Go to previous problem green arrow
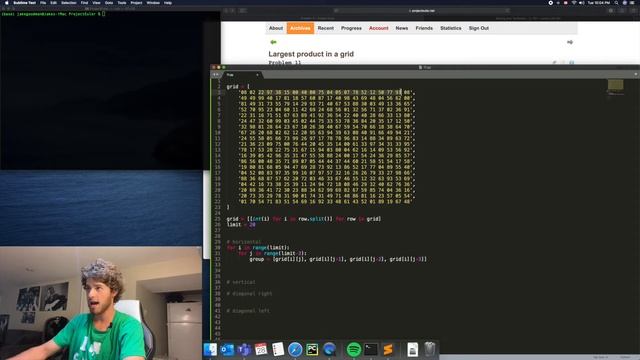640x360 pixels. coord(273,42)
